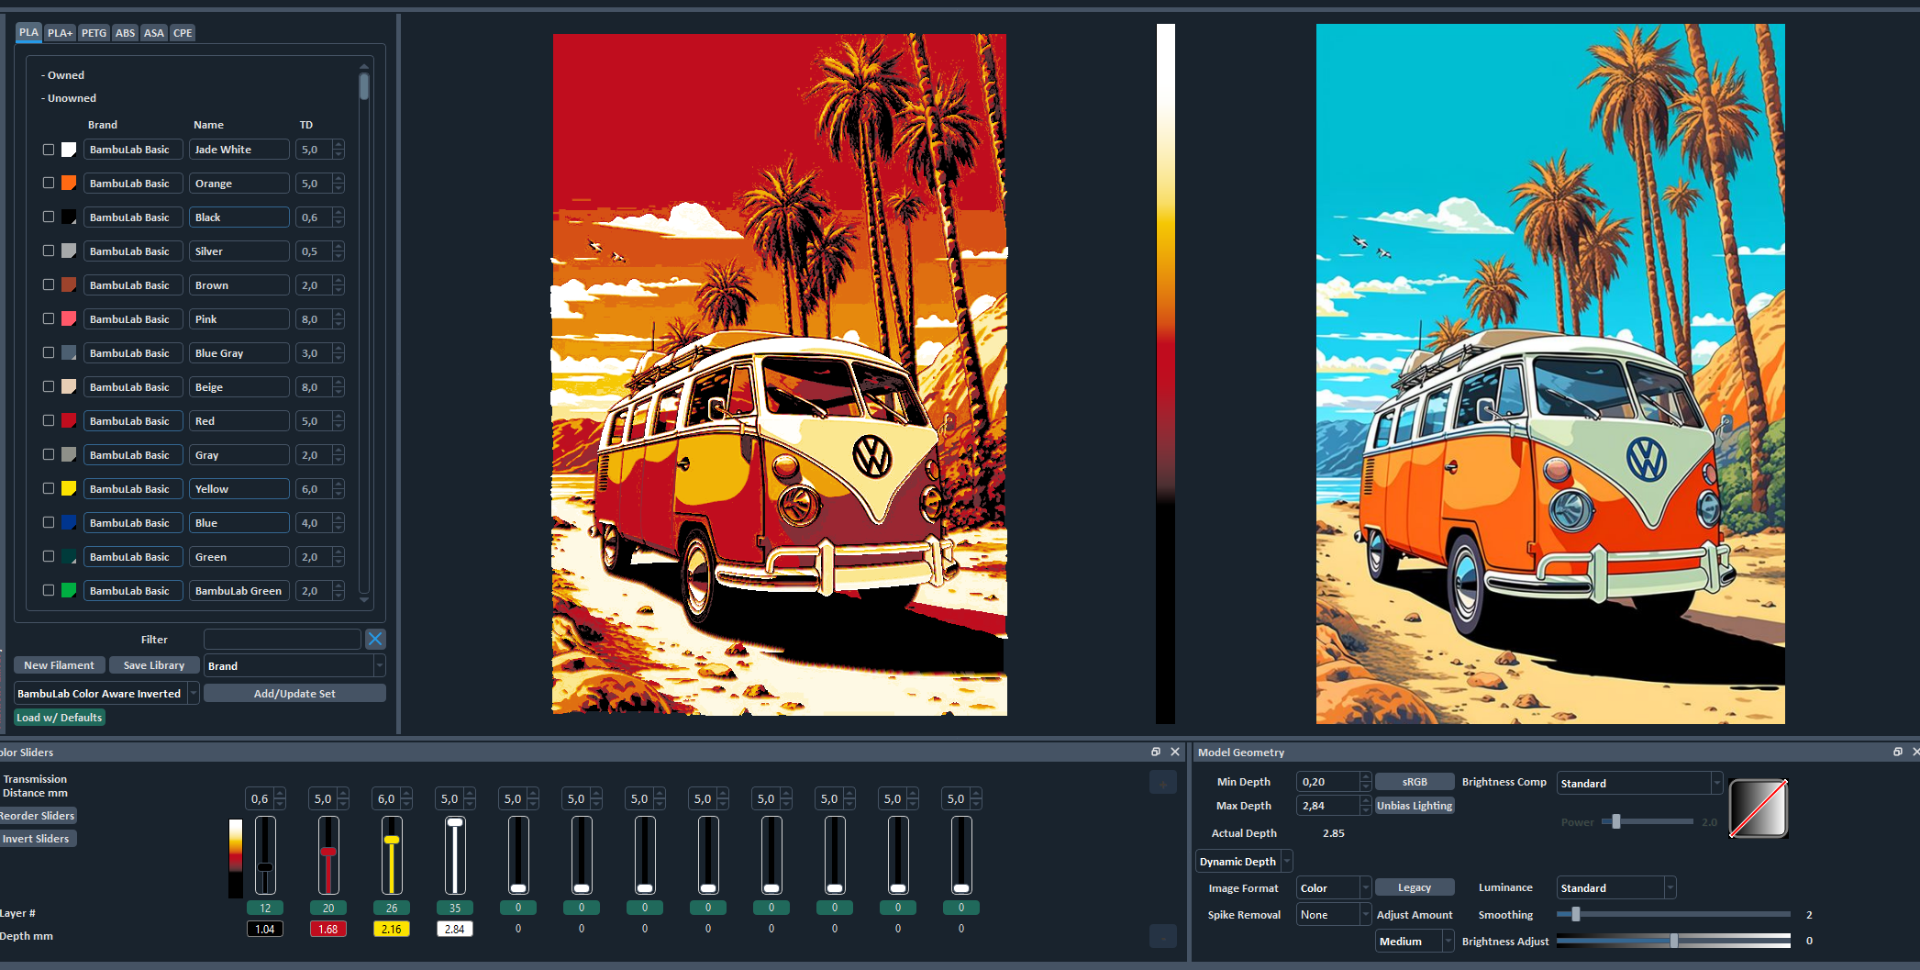
Task: Click the Save Library button
Action: (154, 665)
